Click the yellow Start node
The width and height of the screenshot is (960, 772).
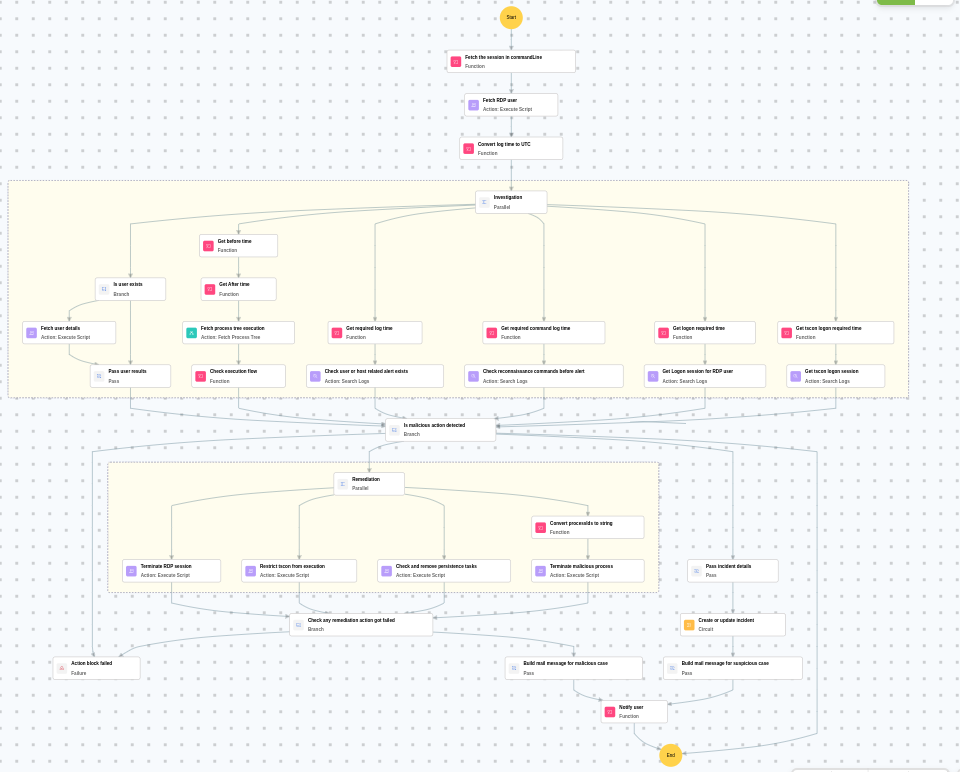[511, 17]
